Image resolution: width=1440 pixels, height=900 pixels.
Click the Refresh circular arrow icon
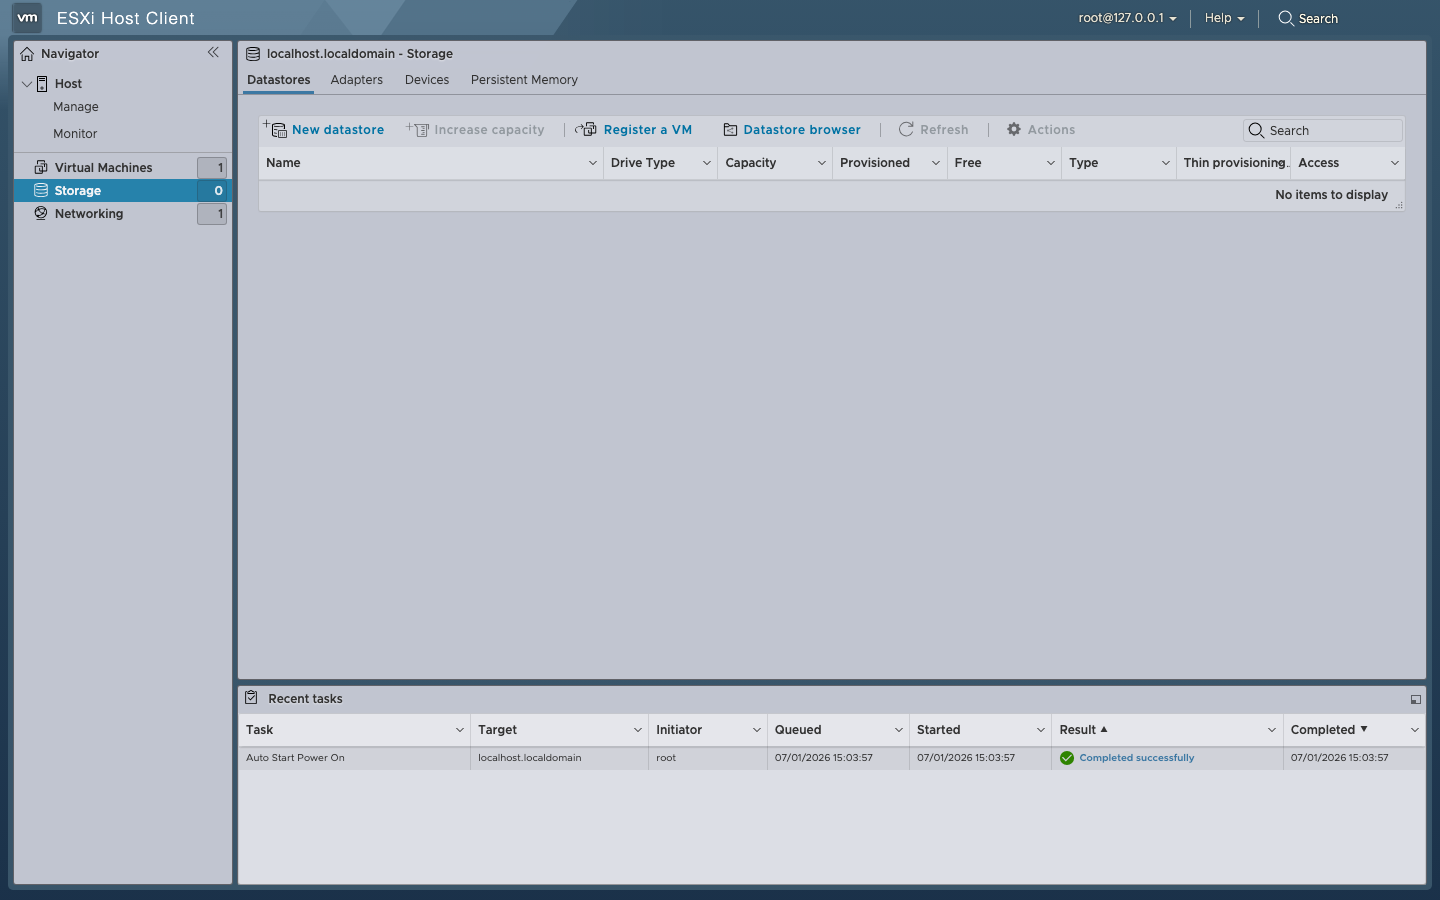(x=906, y=129)
